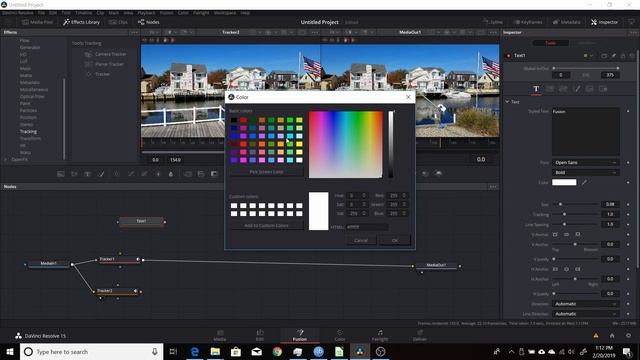Image resolution: width=640 pixels, height=360 pixels.
Task: Add a Text node from the toolbar
Action: point(87,174)
